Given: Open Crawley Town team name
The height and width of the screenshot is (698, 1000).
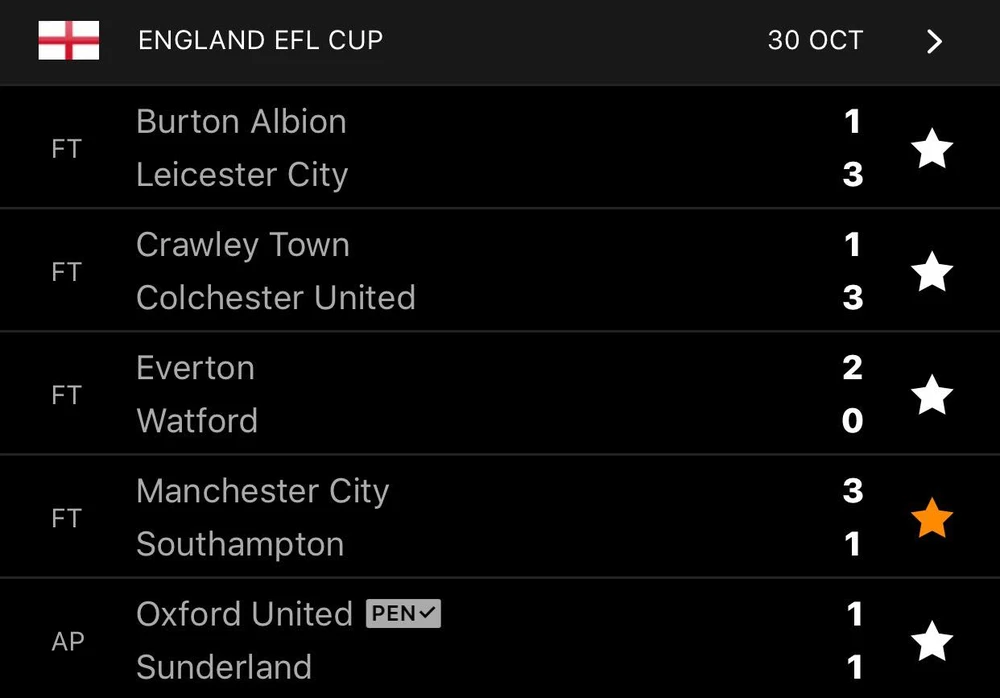Looking at the screenshot, I should click(x=243, y=245).
